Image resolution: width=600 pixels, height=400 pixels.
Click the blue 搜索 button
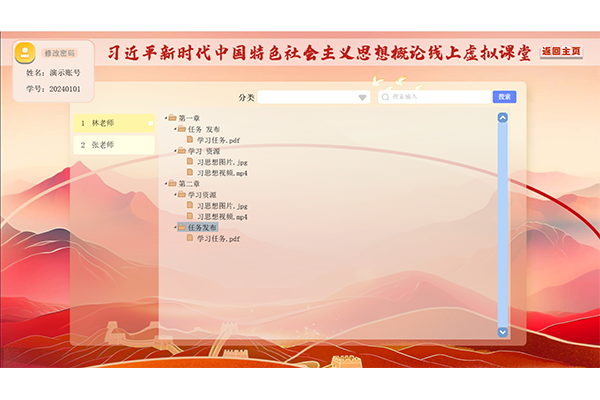point(504,97)
